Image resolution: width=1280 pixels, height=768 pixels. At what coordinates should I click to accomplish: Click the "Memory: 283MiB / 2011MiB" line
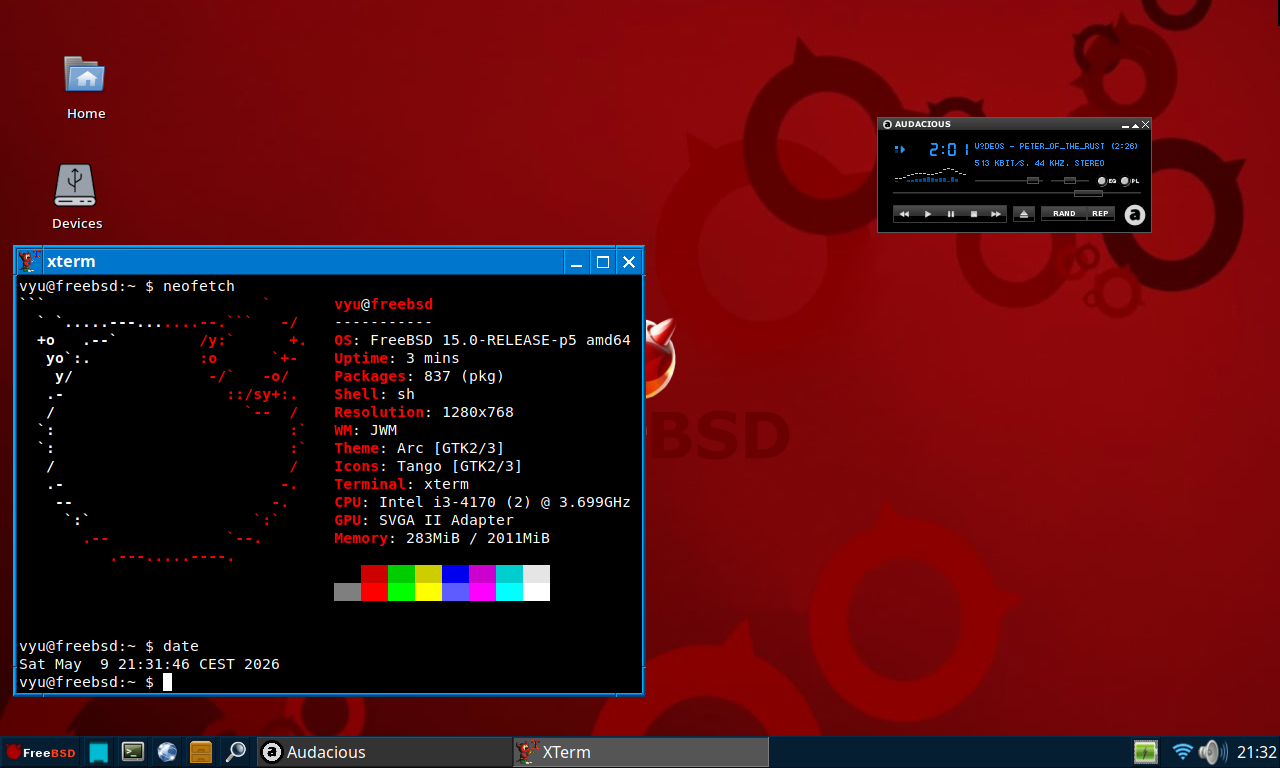click(x=442, y=538)
